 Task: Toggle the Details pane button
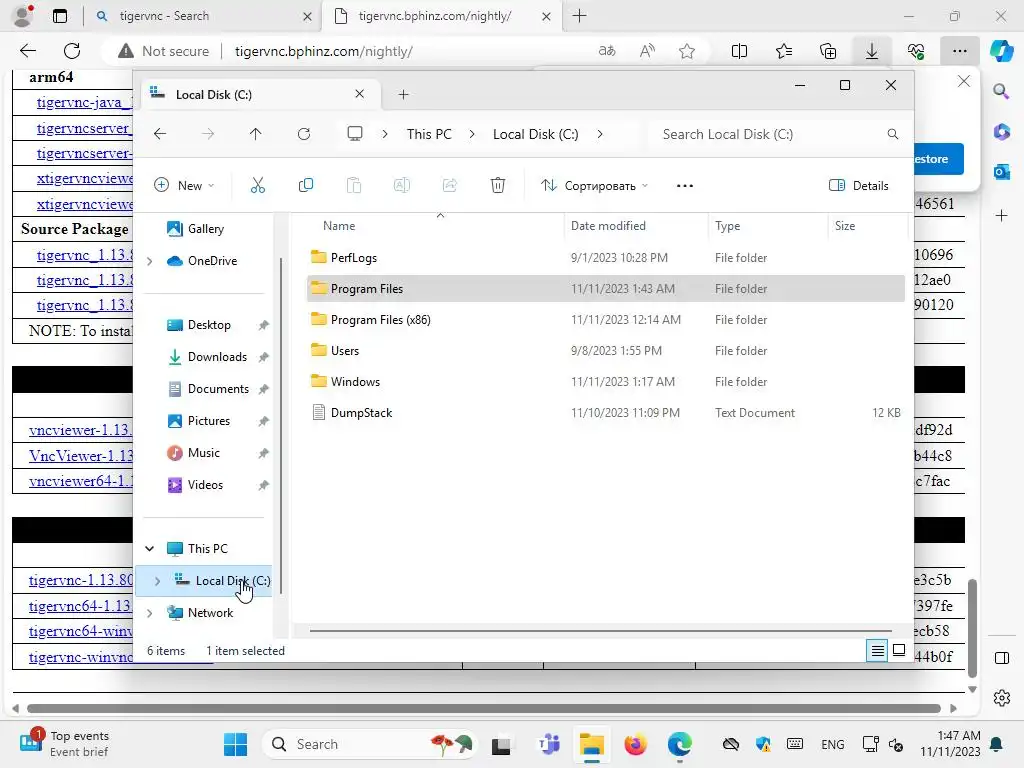tap(858, 185)
